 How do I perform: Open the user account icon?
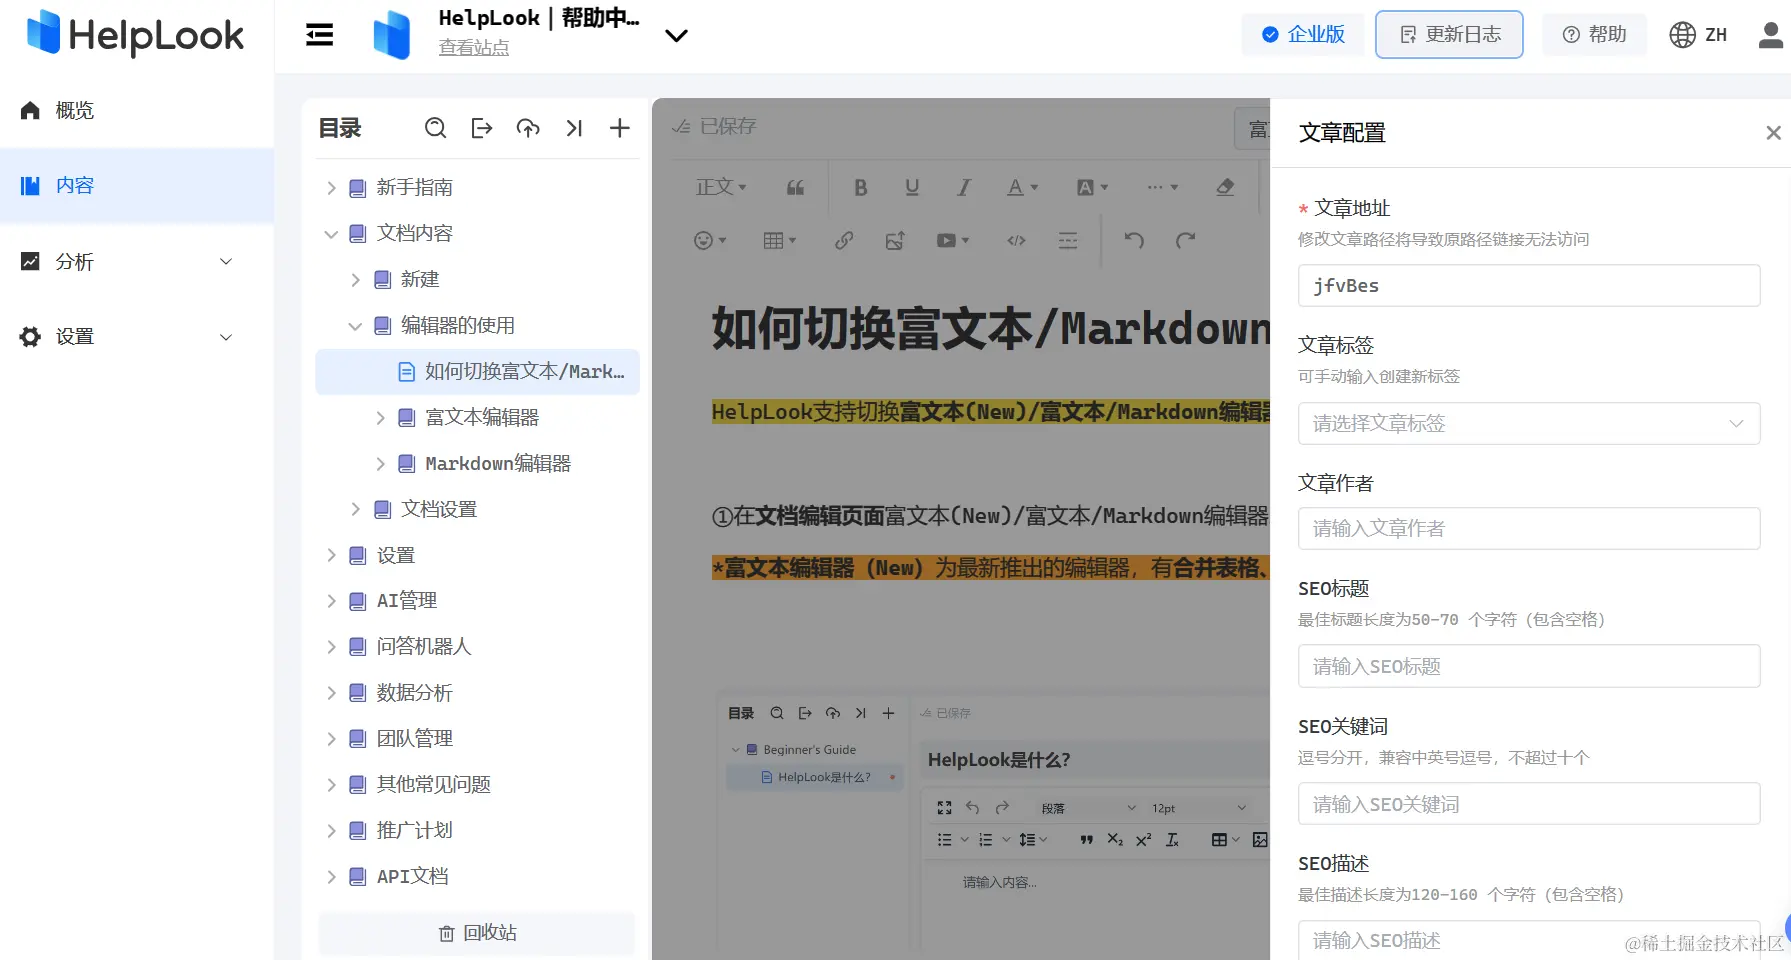tap(1771, 35)
